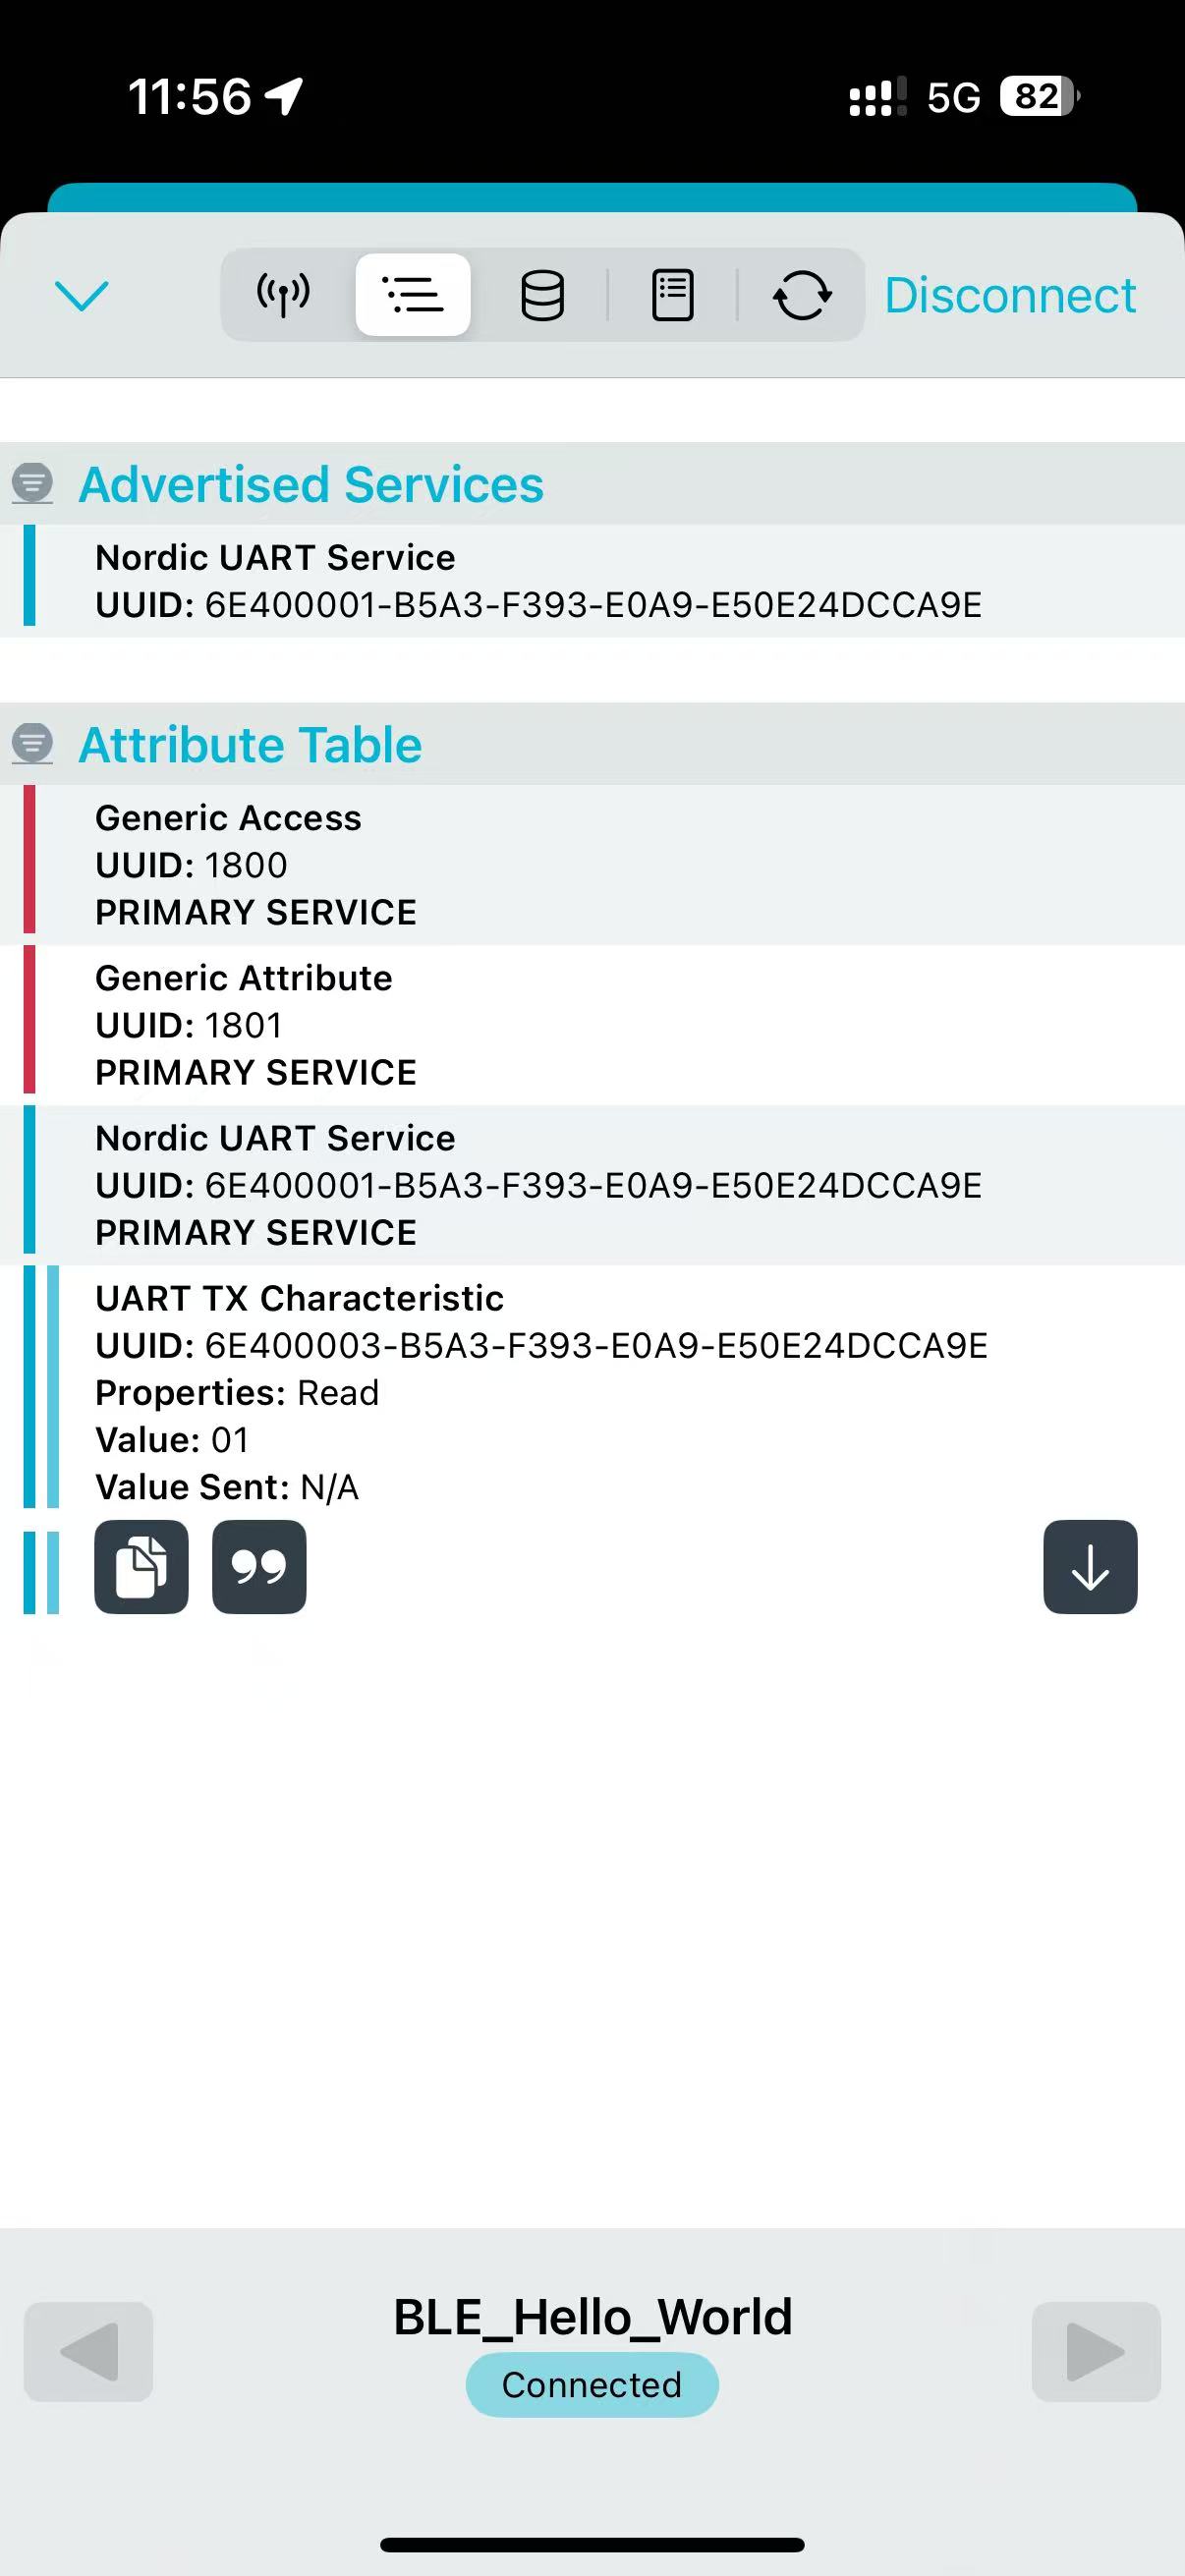Tap the UART TX Characteristic entry
This screenshot has height=2576, width=1185.
600,1390
